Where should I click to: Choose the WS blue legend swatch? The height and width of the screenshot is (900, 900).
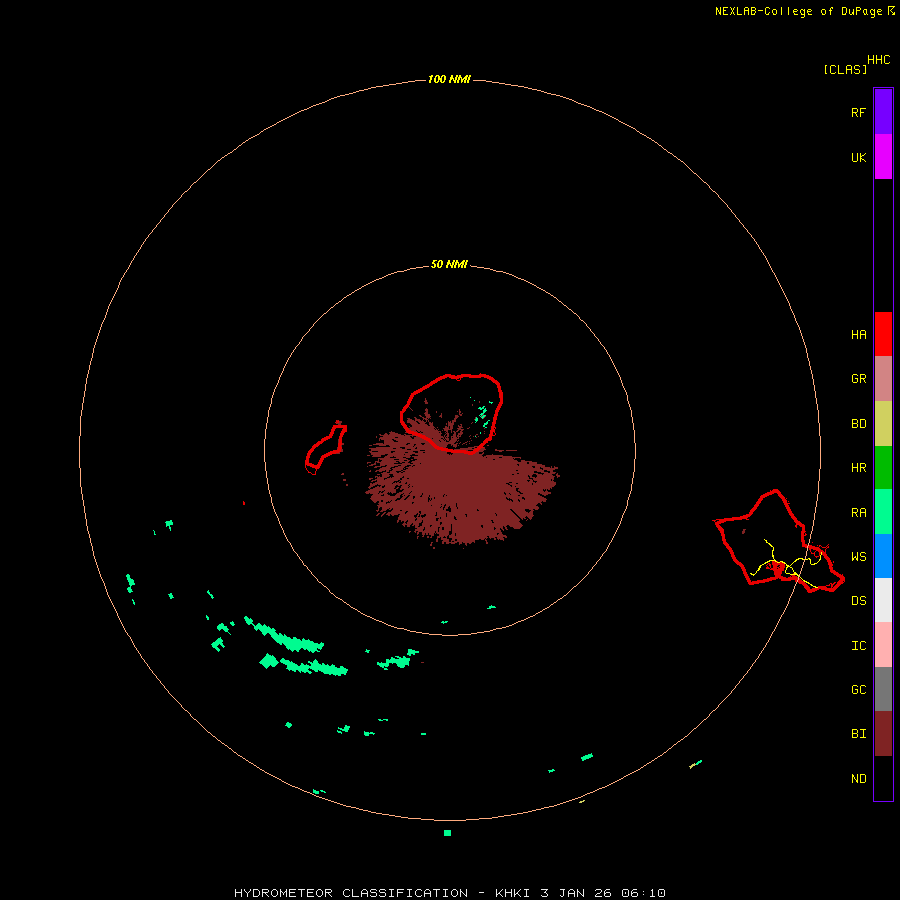coord(883,556)
